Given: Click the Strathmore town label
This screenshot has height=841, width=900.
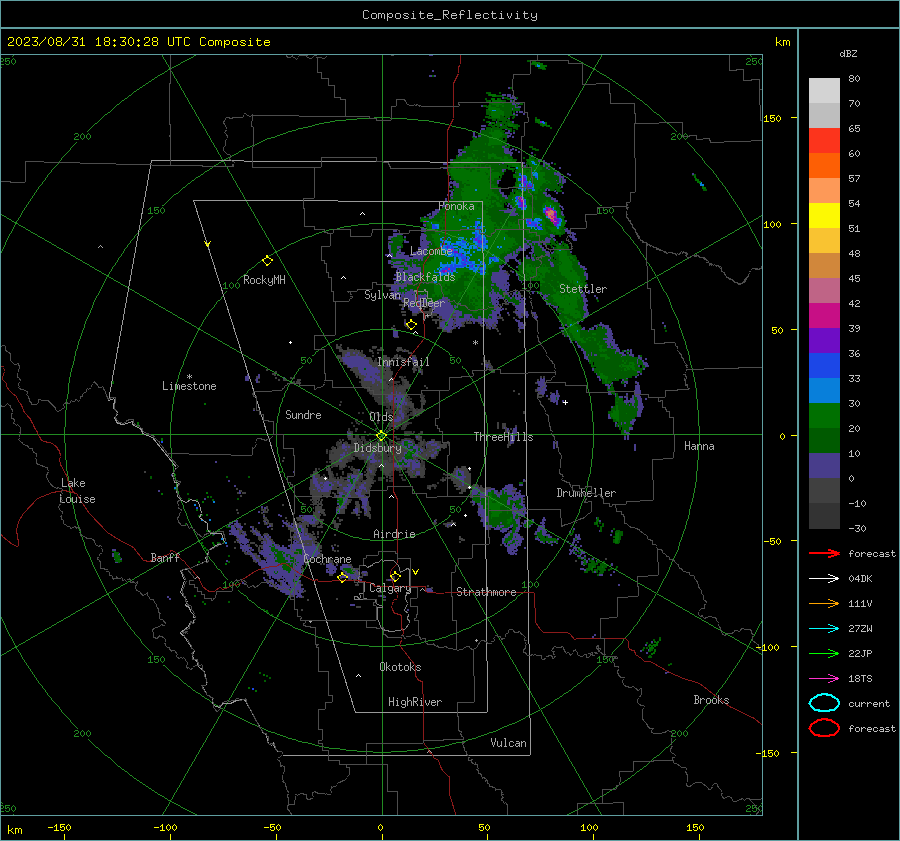Looking at the screenshot, I should click(x=486, y=592).
